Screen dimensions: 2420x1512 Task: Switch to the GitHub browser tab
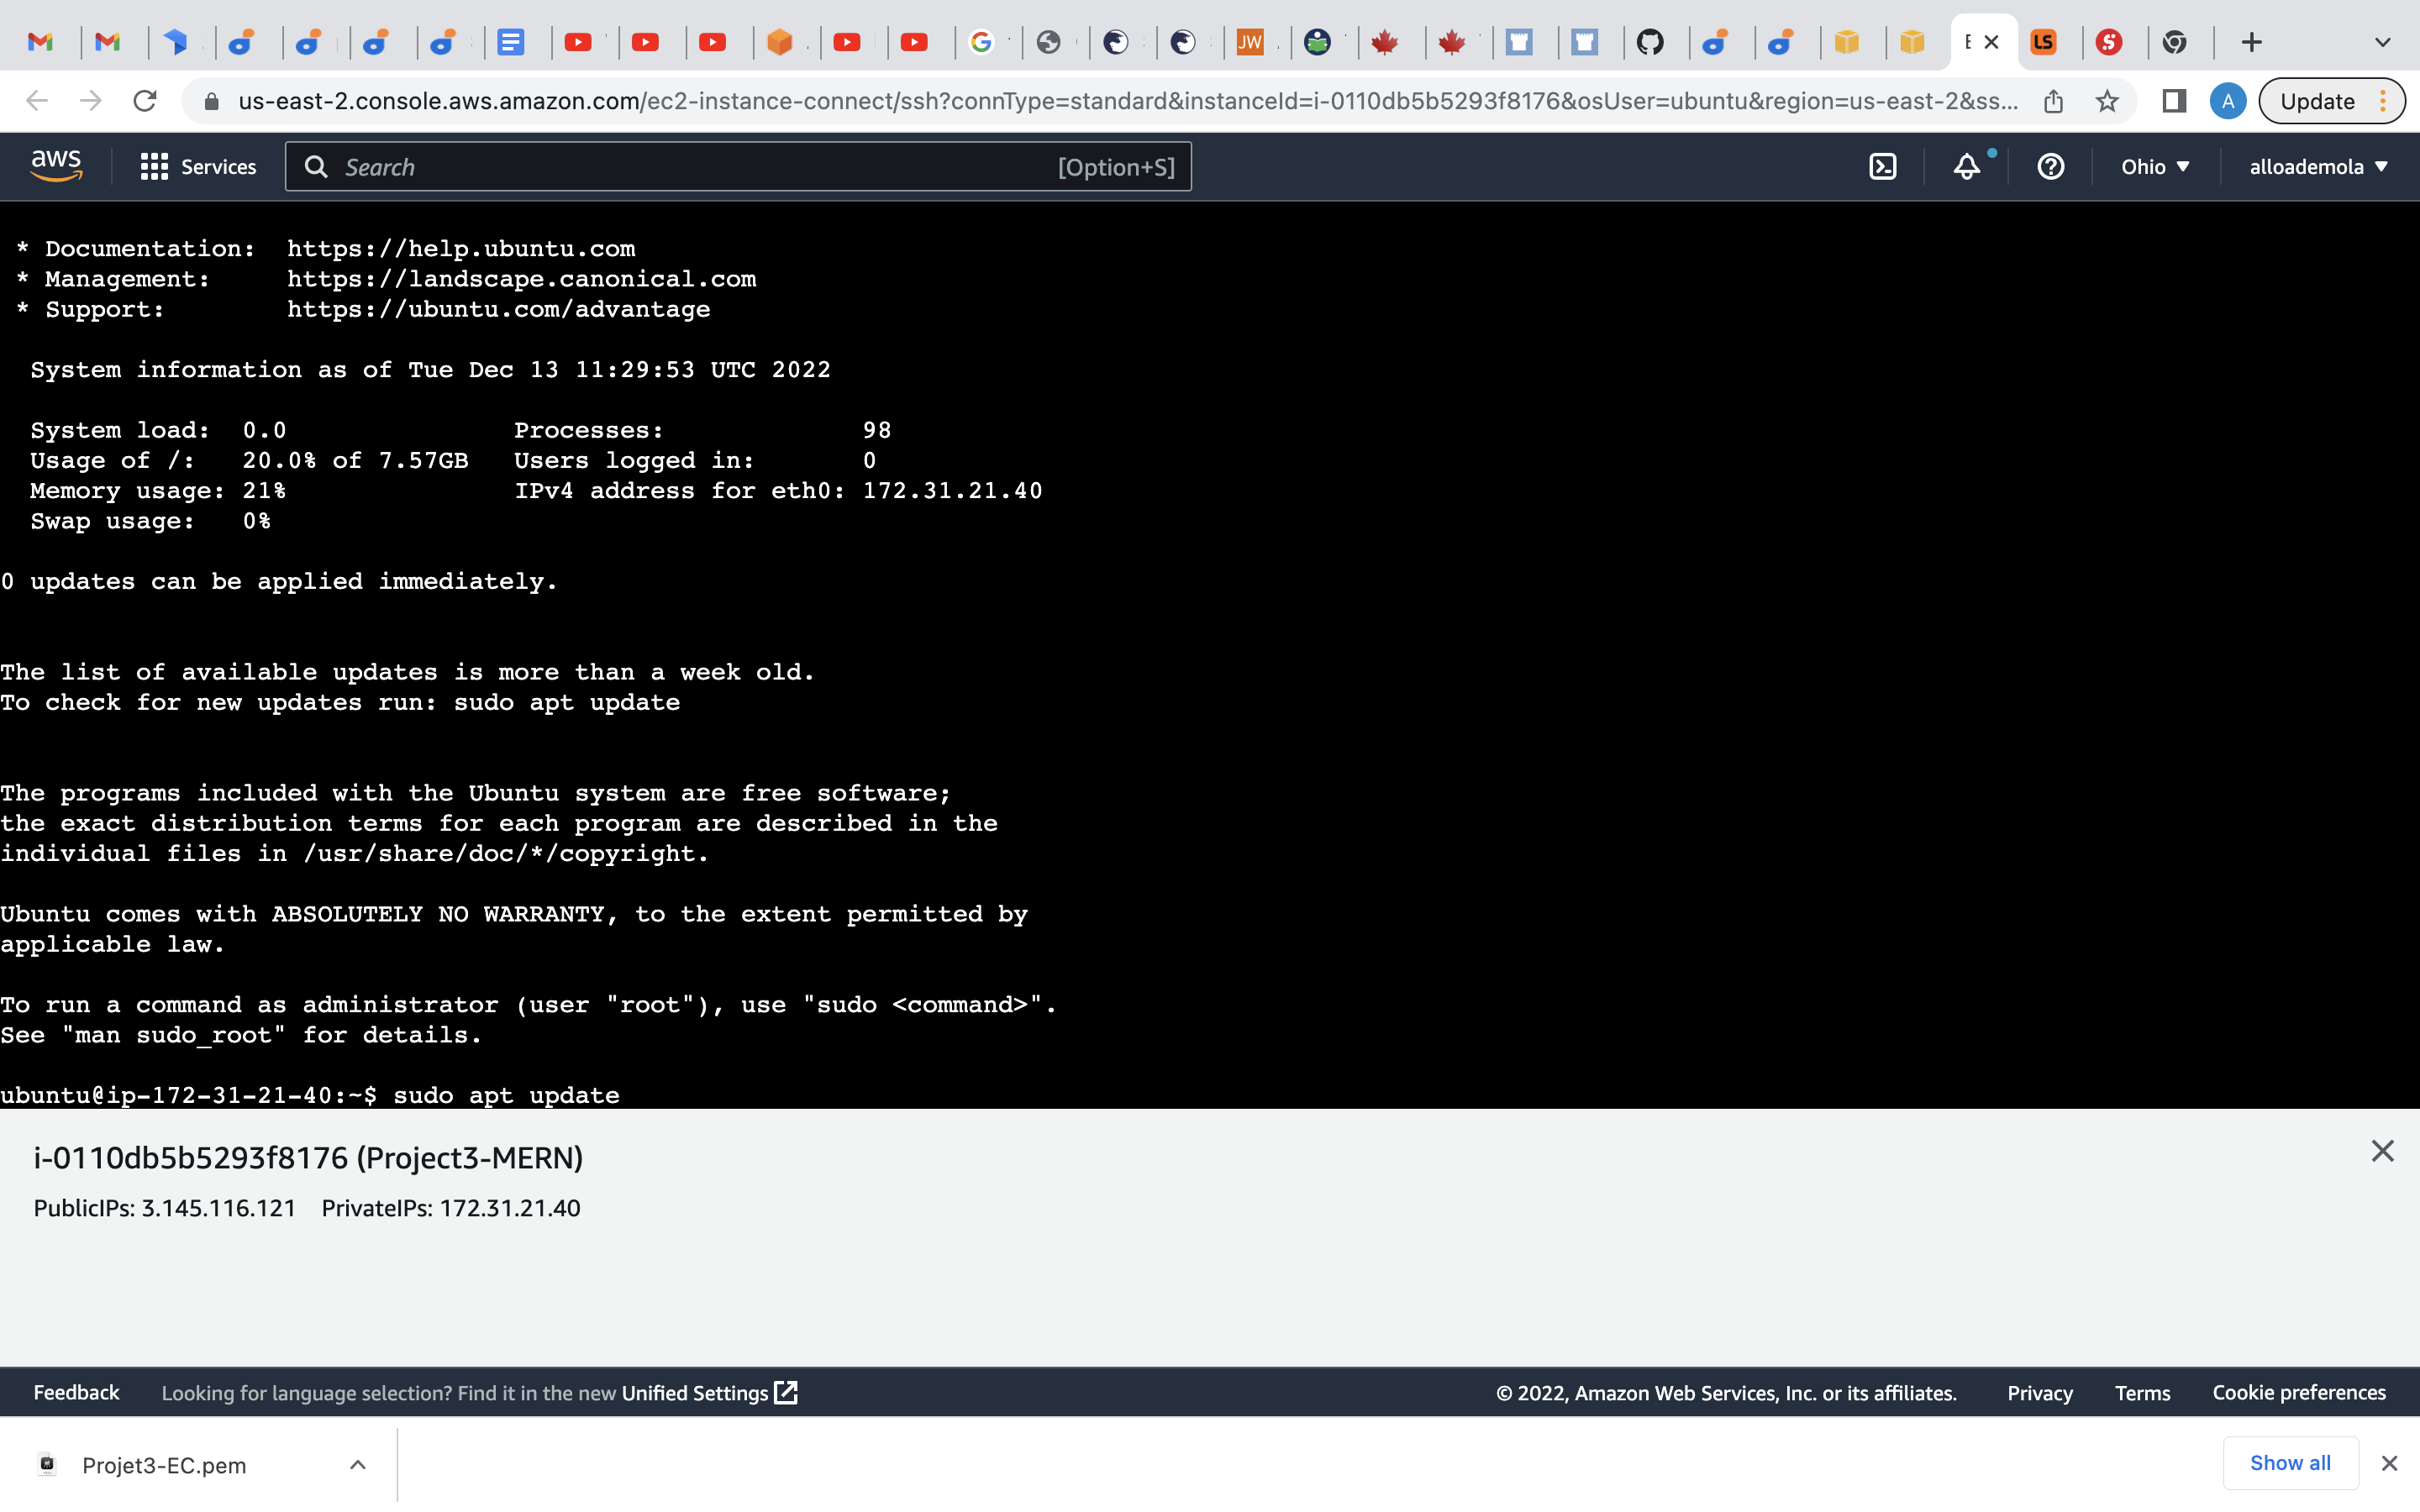pos(1650,42)
